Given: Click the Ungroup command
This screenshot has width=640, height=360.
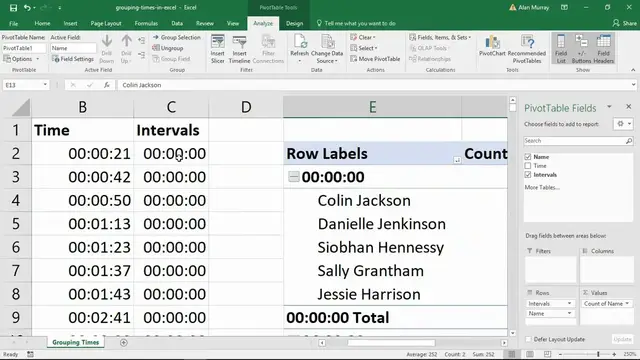Looking at the screenshot, I should tap(168, 48).
